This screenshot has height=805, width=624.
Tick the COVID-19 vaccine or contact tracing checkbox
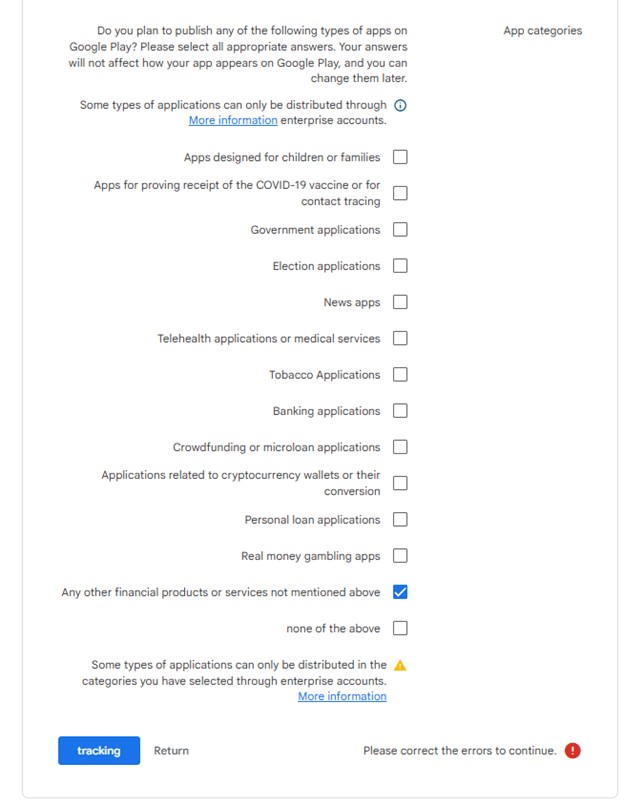(400, 193)
